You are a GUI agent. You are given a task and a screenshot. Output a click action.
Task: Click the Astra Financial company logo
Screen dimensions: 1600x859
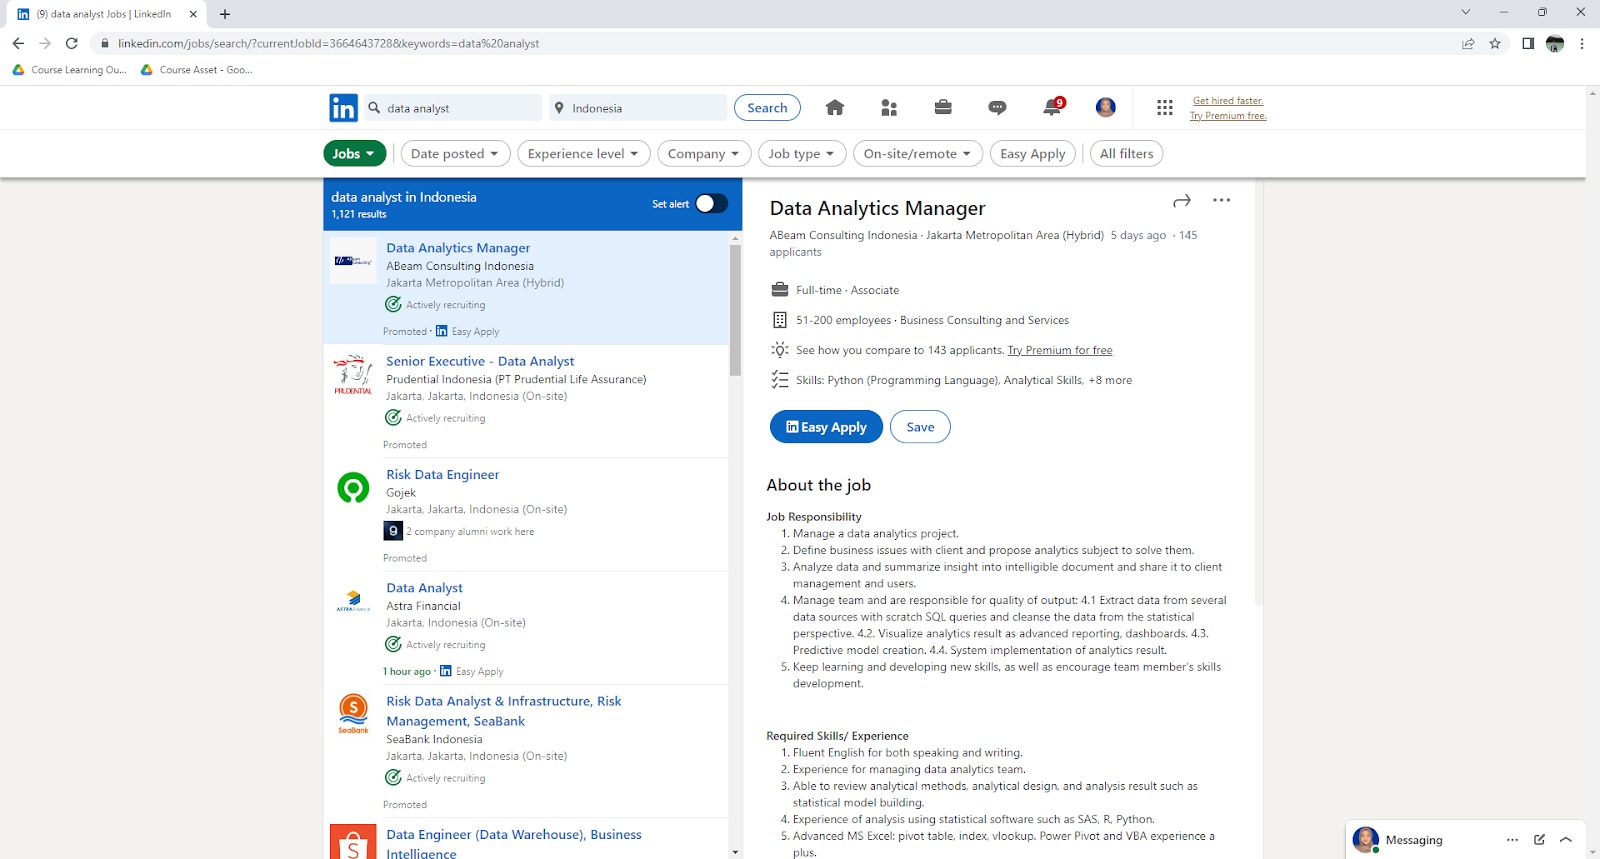pyautogui.click(x=353, y=601)
